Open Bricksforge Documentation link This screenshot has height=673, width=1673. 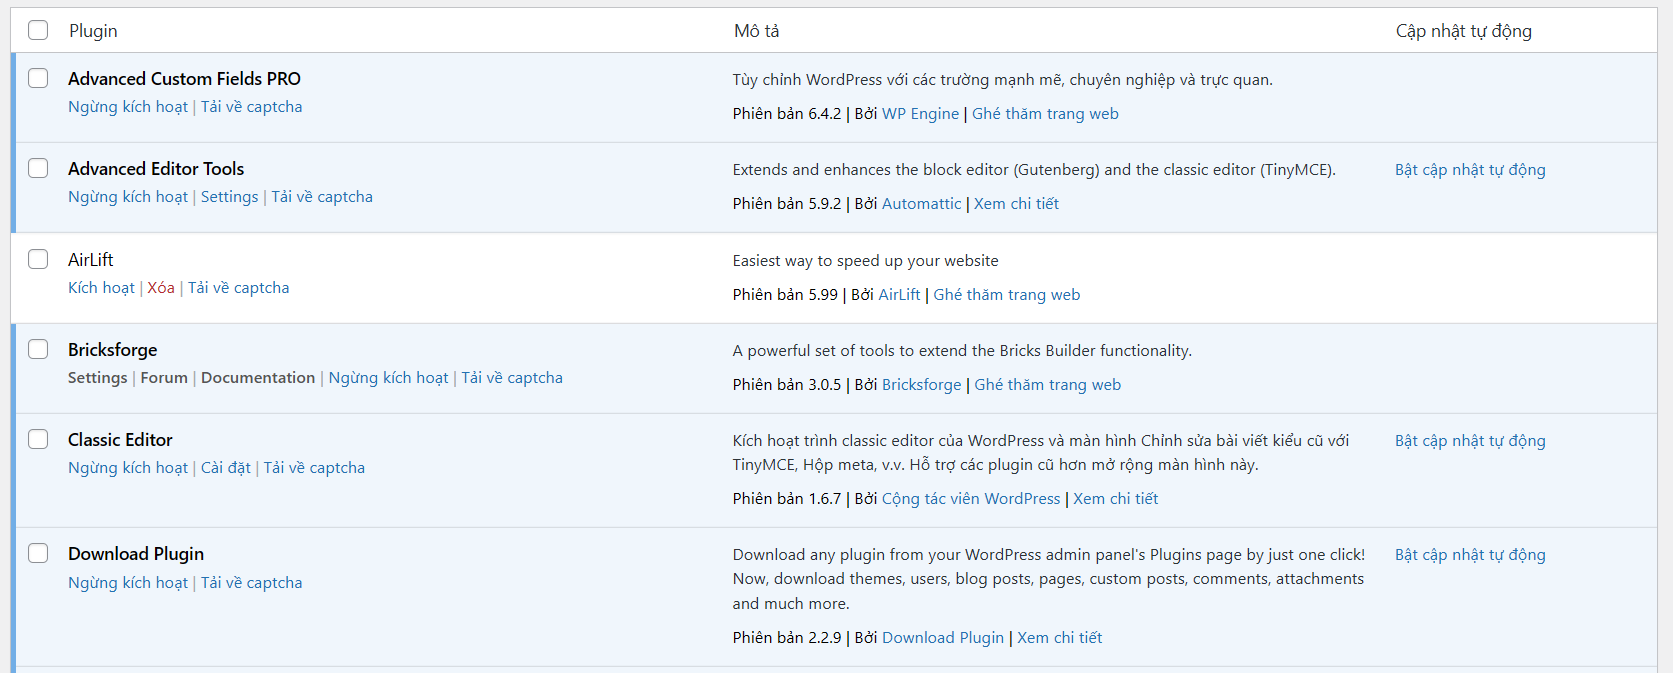pos(258,378)
